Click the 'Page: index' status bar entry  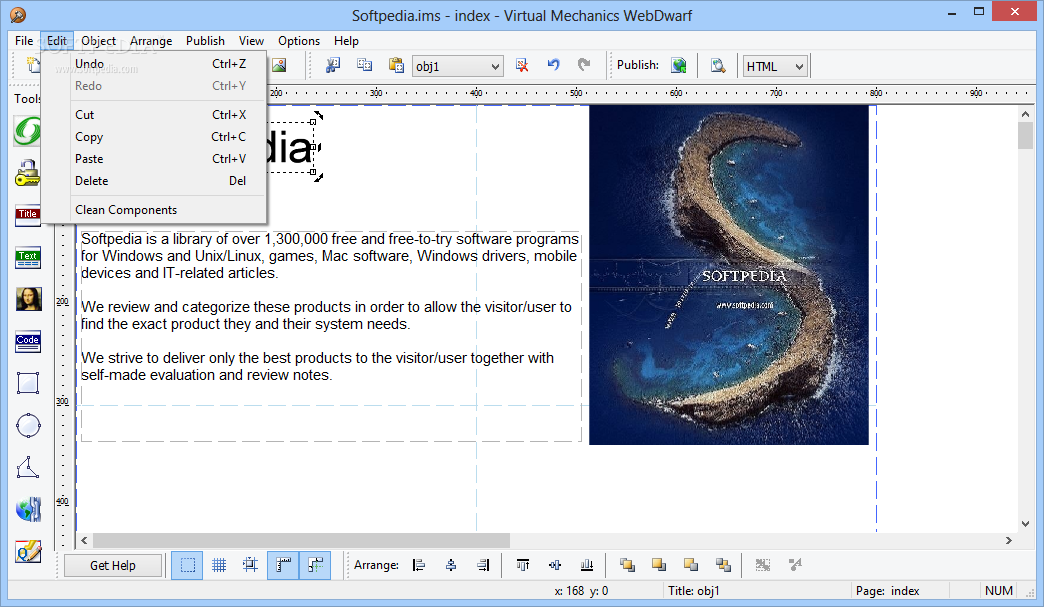(887, 590)
